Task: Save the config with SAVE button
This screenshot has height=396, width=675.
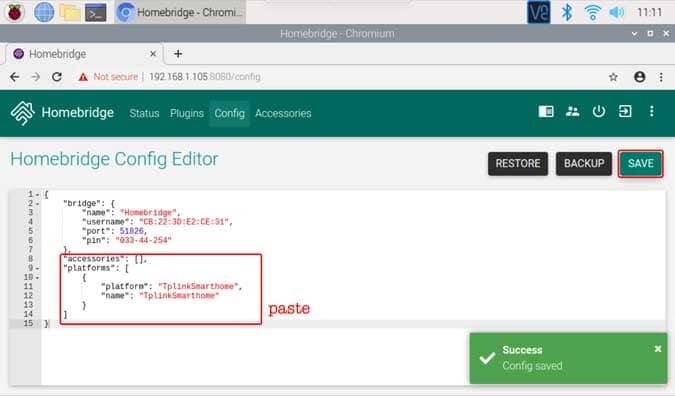Action: pyautogui.click(x=641, y=164)
